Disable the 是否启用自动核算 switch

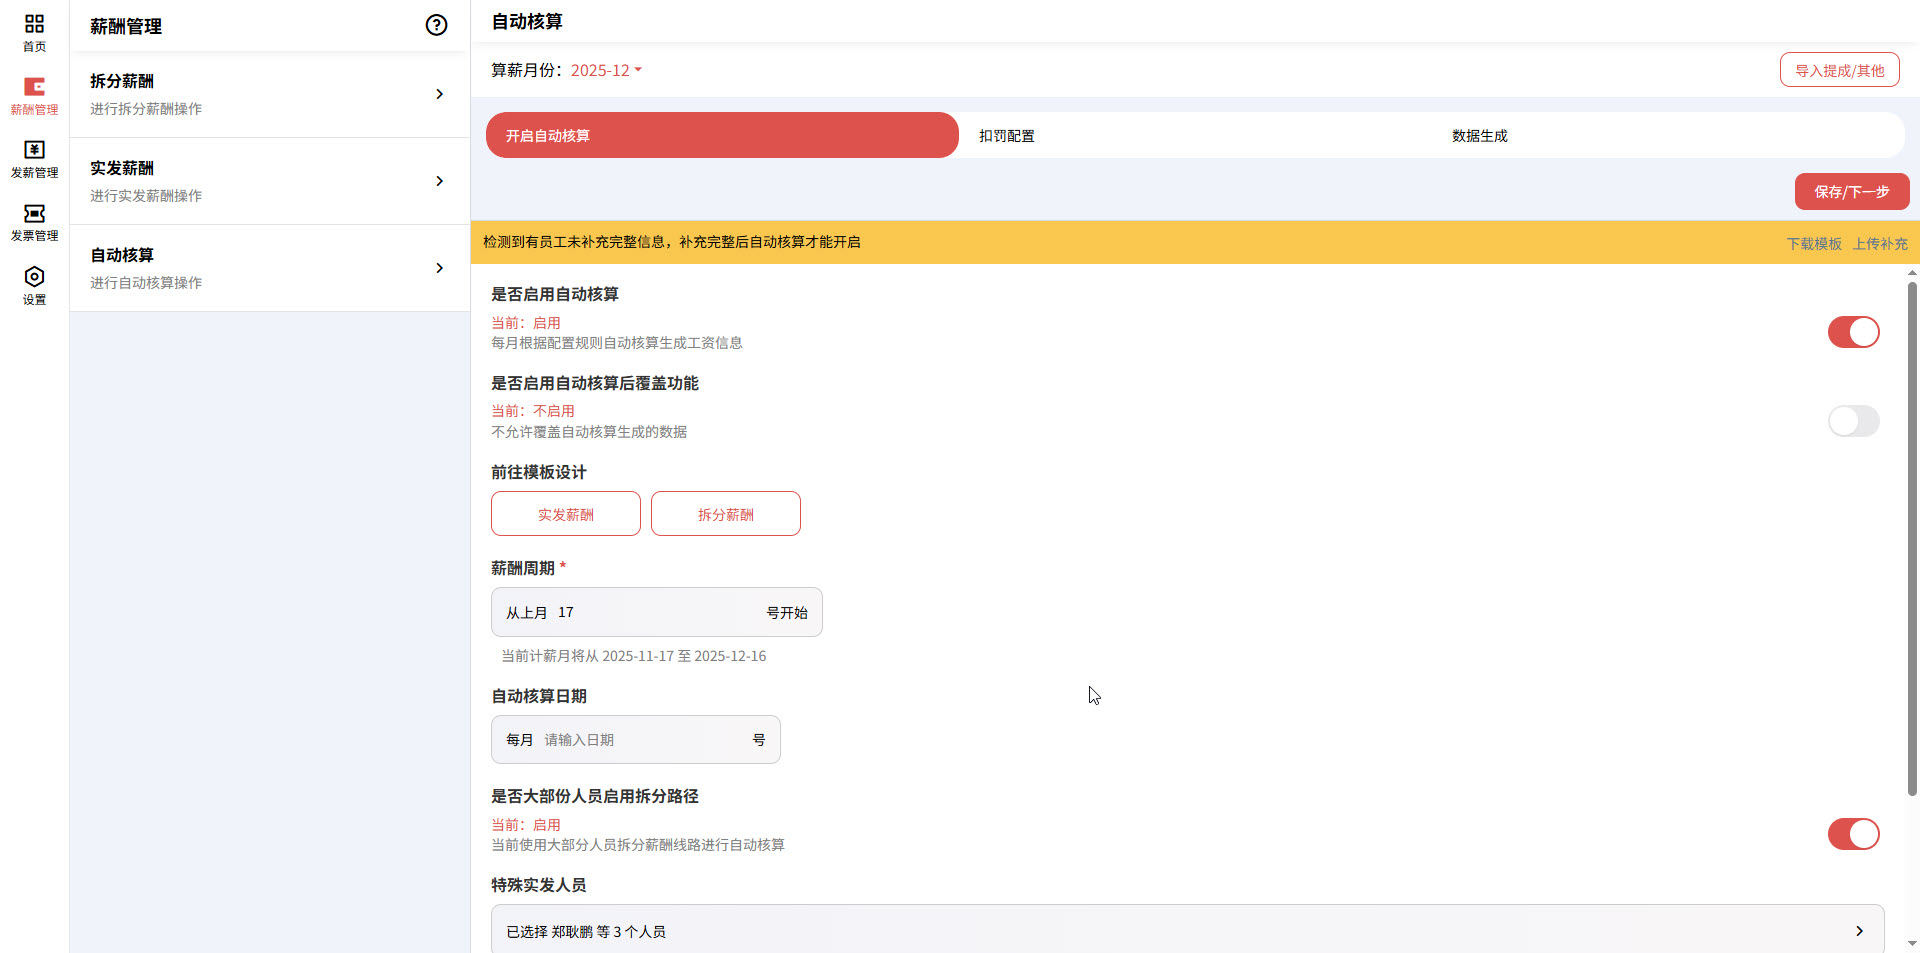(x=1852, y=332)
